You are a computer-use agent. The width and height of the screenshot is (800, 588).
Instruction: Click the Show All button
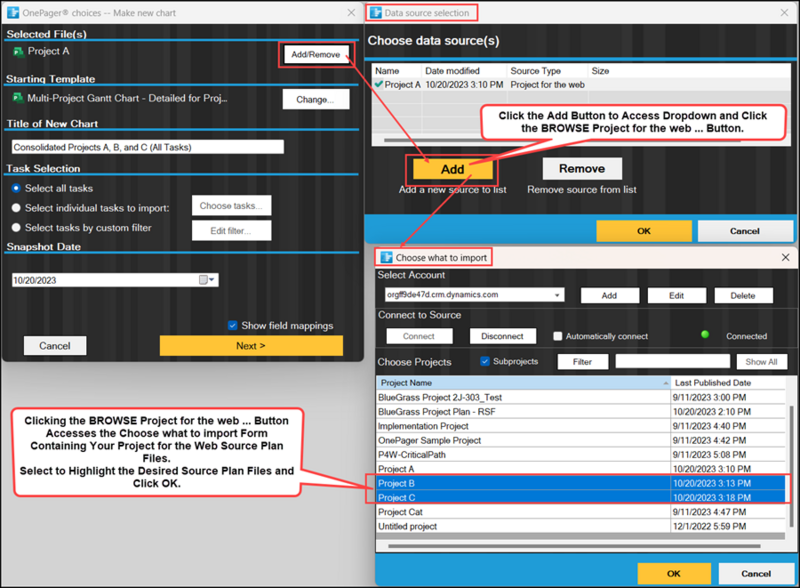click(x=761, y=361)
